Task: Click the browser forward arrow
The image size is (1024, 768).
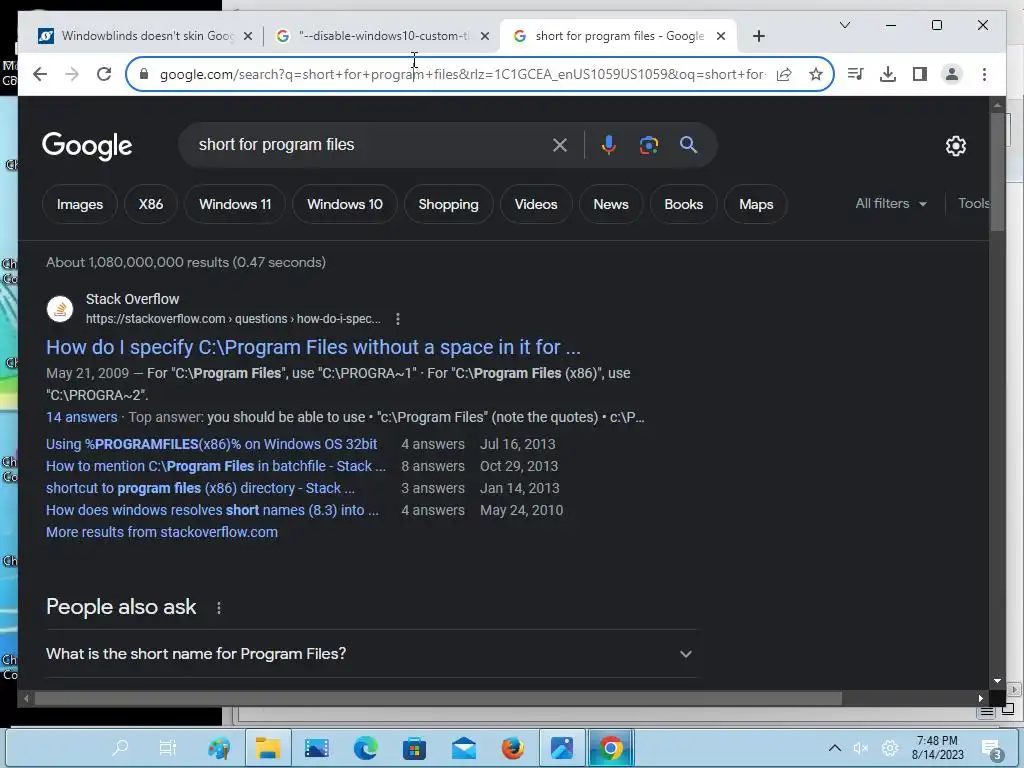Action: point(72,74)
